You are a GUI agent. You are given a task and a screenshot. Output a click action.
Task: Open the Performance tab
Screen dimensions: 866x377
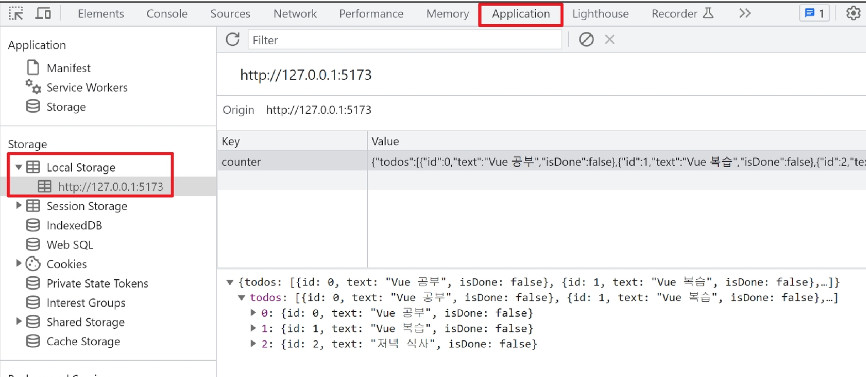point(371,14)
